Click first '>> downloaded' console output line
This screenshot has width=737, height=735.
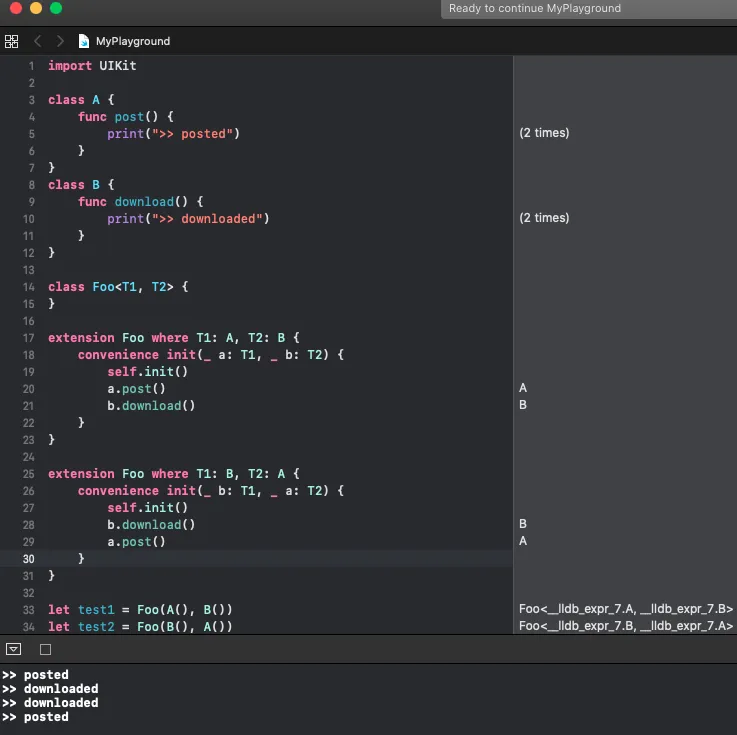pyautogui.click(x=50, y=689)
